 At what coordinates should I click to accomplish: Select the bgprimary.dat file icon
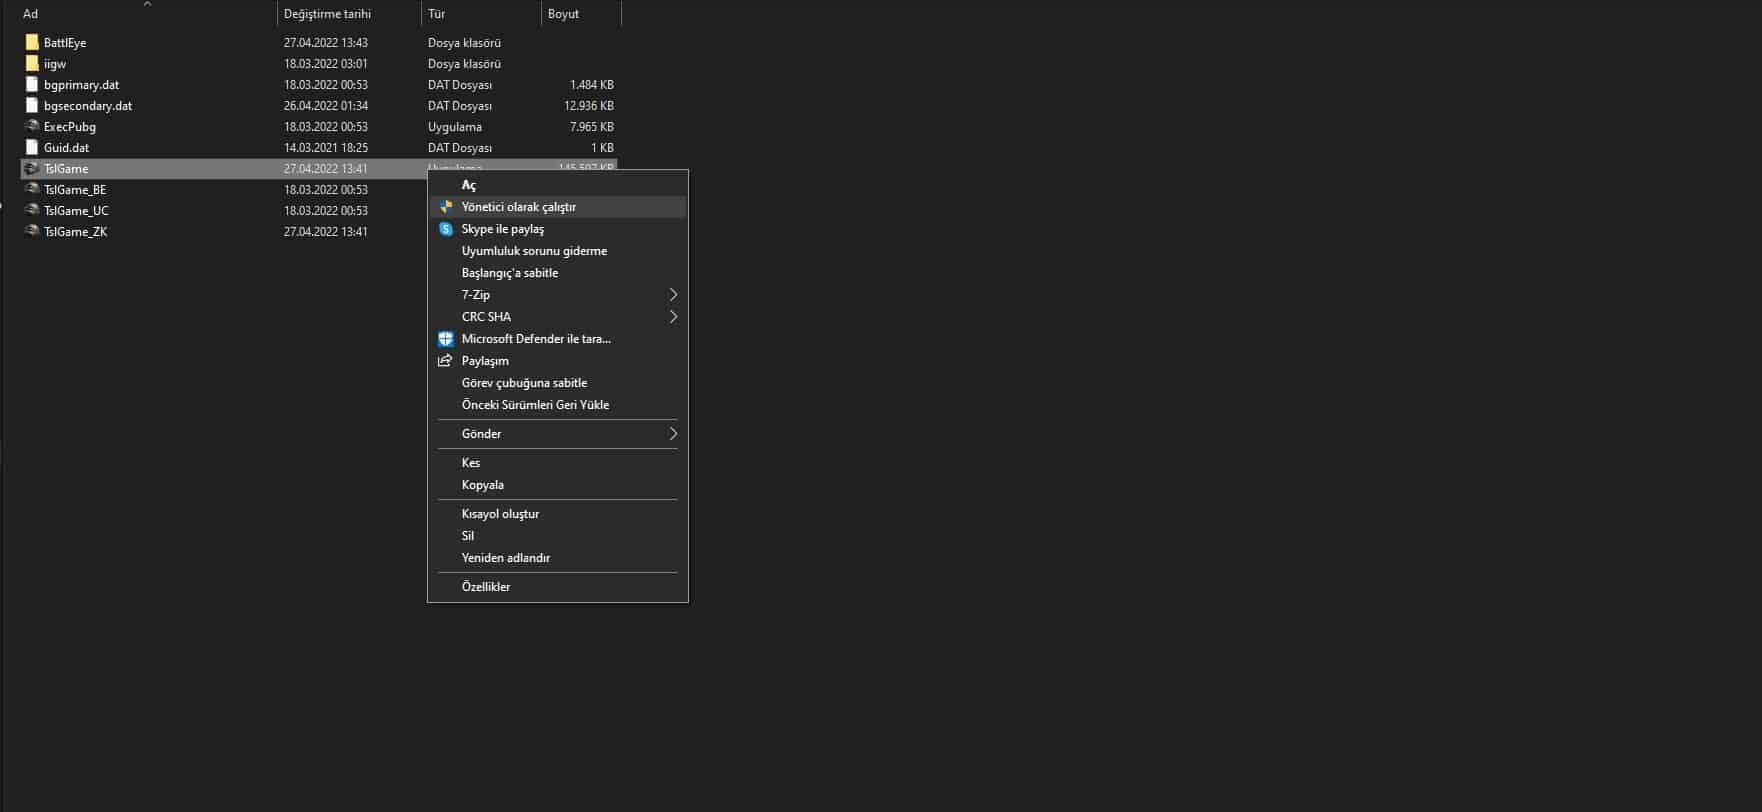click(x=32, y=84)
